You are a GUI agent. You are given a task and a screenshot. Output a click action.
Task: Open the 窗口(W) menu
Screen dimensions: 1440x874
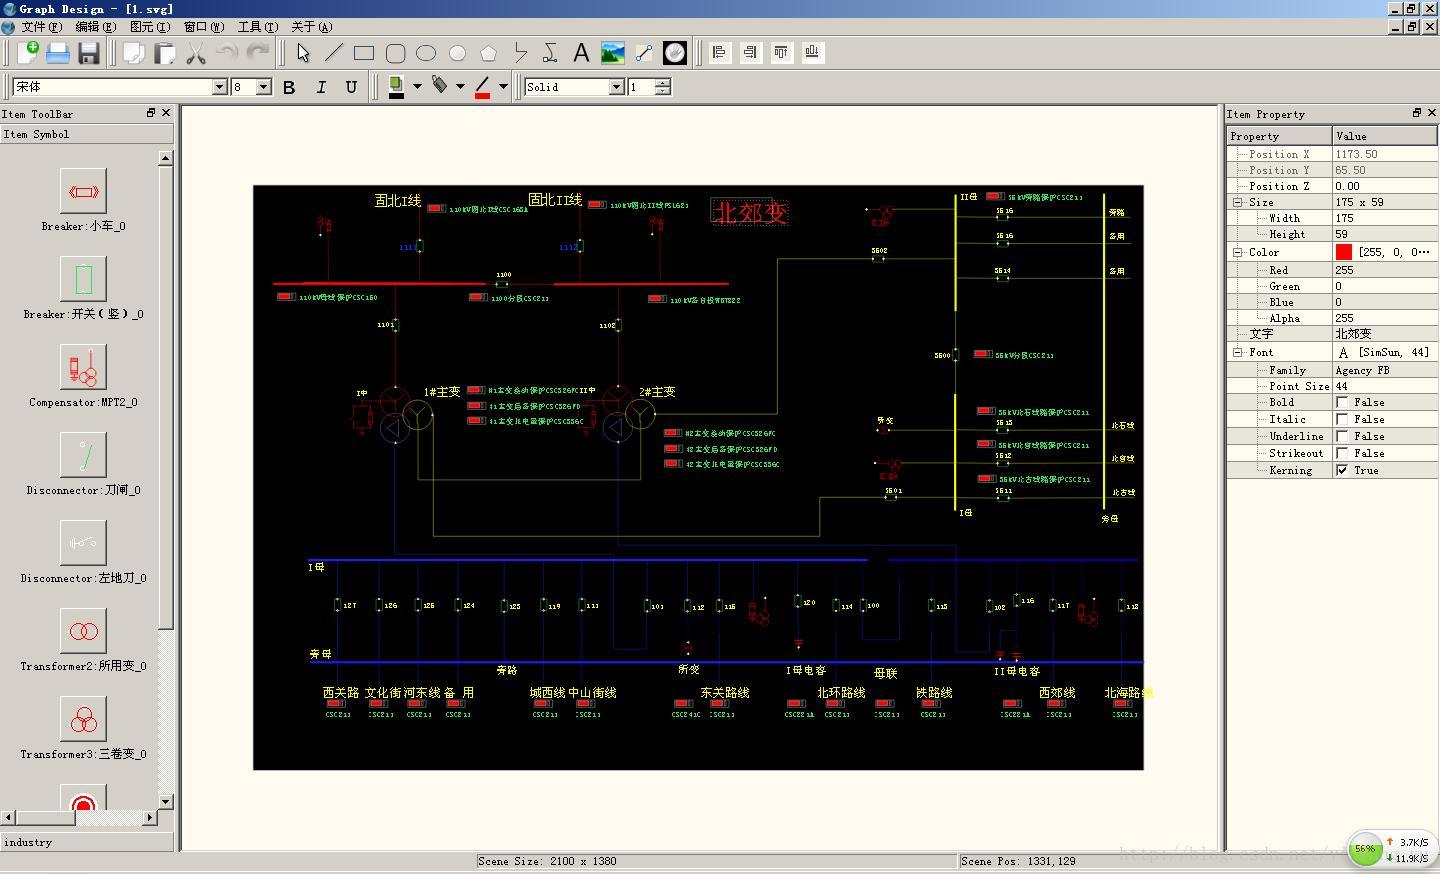pyautogui.click(x=203, y=27)
